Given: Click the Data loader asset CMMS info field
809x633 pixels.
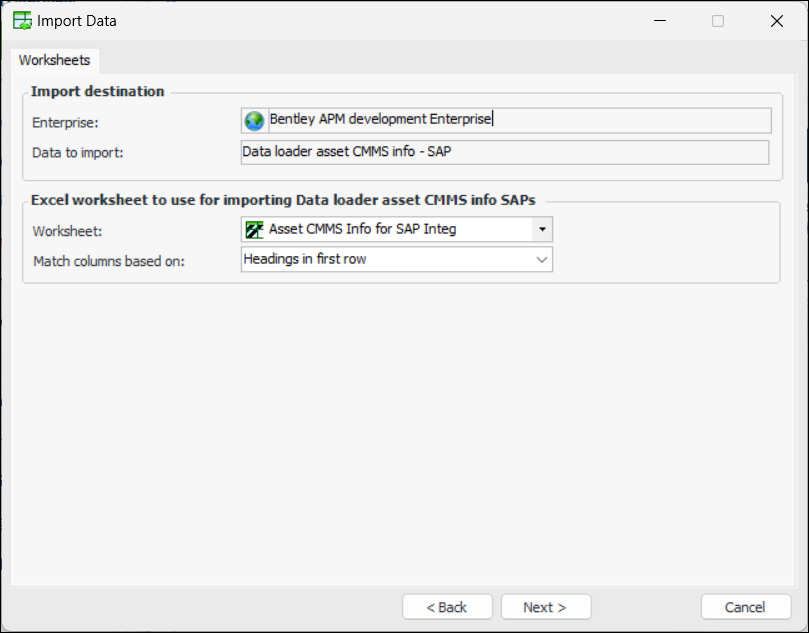Looking at the screenshot, I should (x=504, y=152).
